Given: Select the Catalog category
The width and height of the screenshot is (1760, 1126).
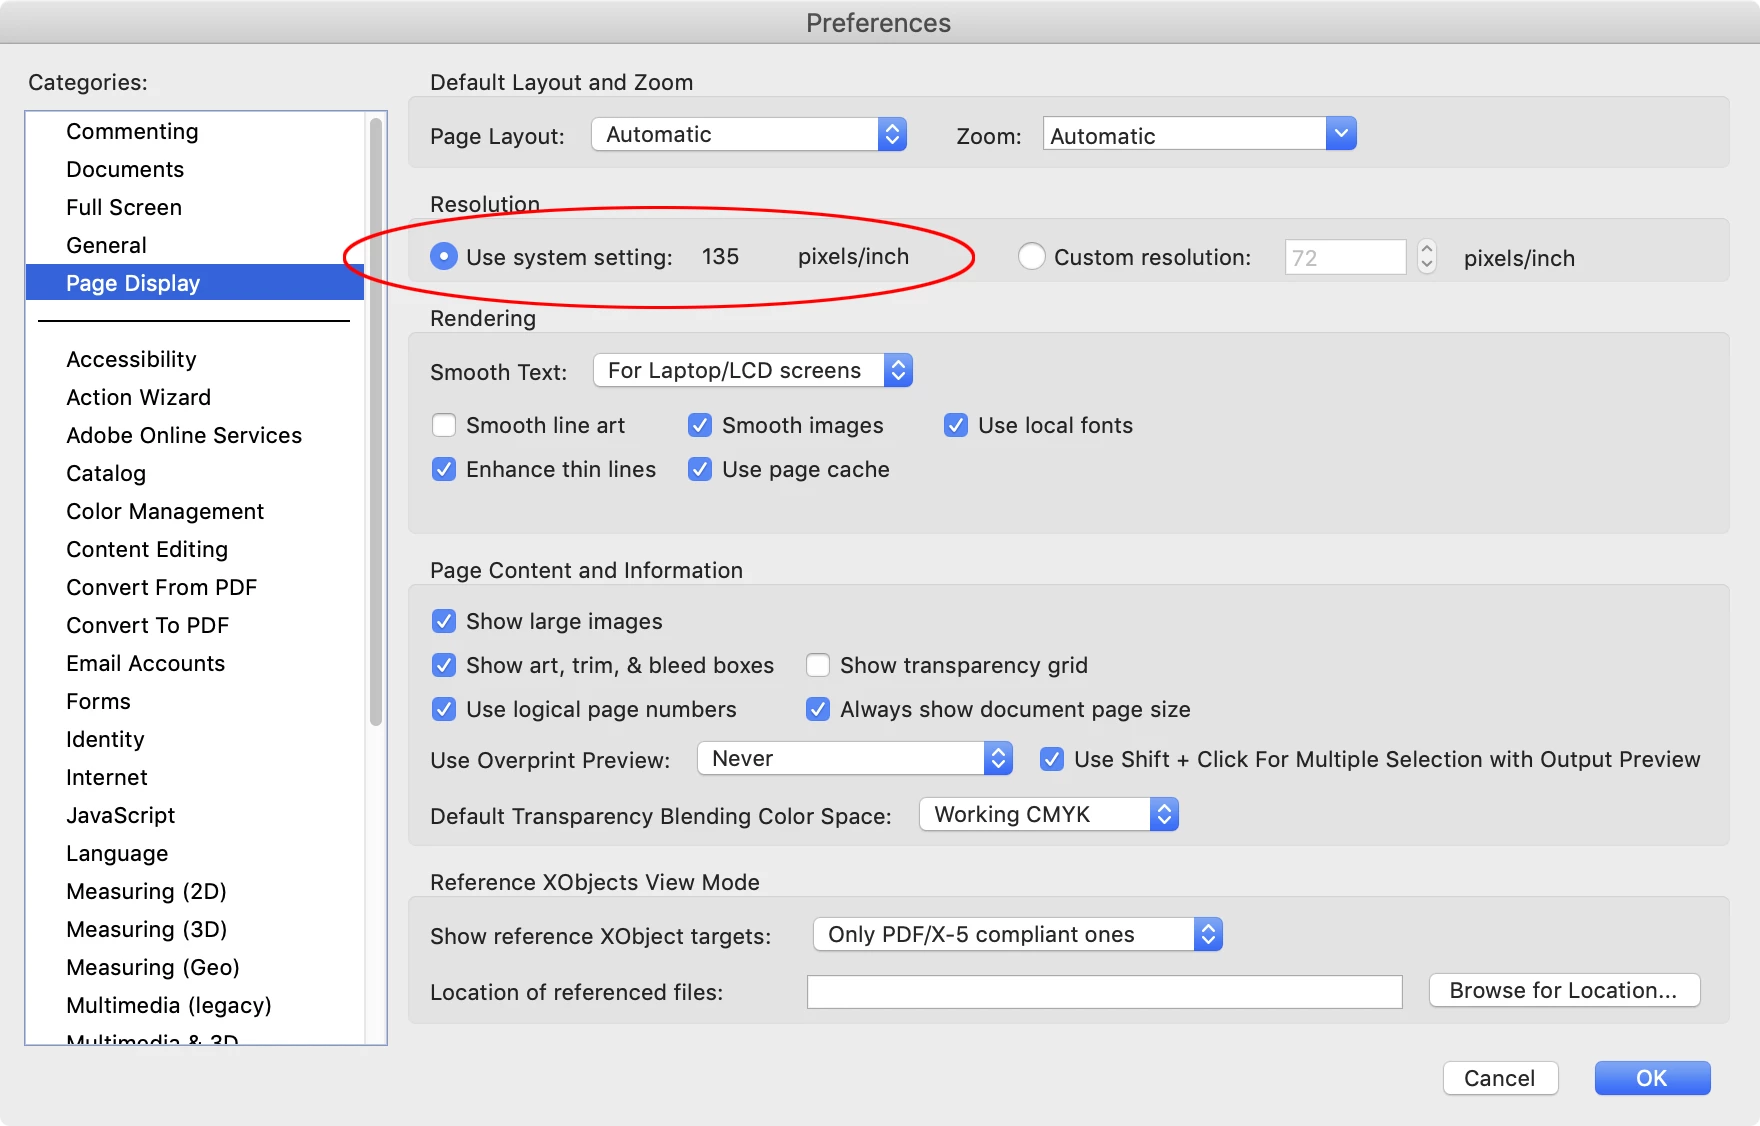Looking at the screenshot, I should tap(195, 473).
